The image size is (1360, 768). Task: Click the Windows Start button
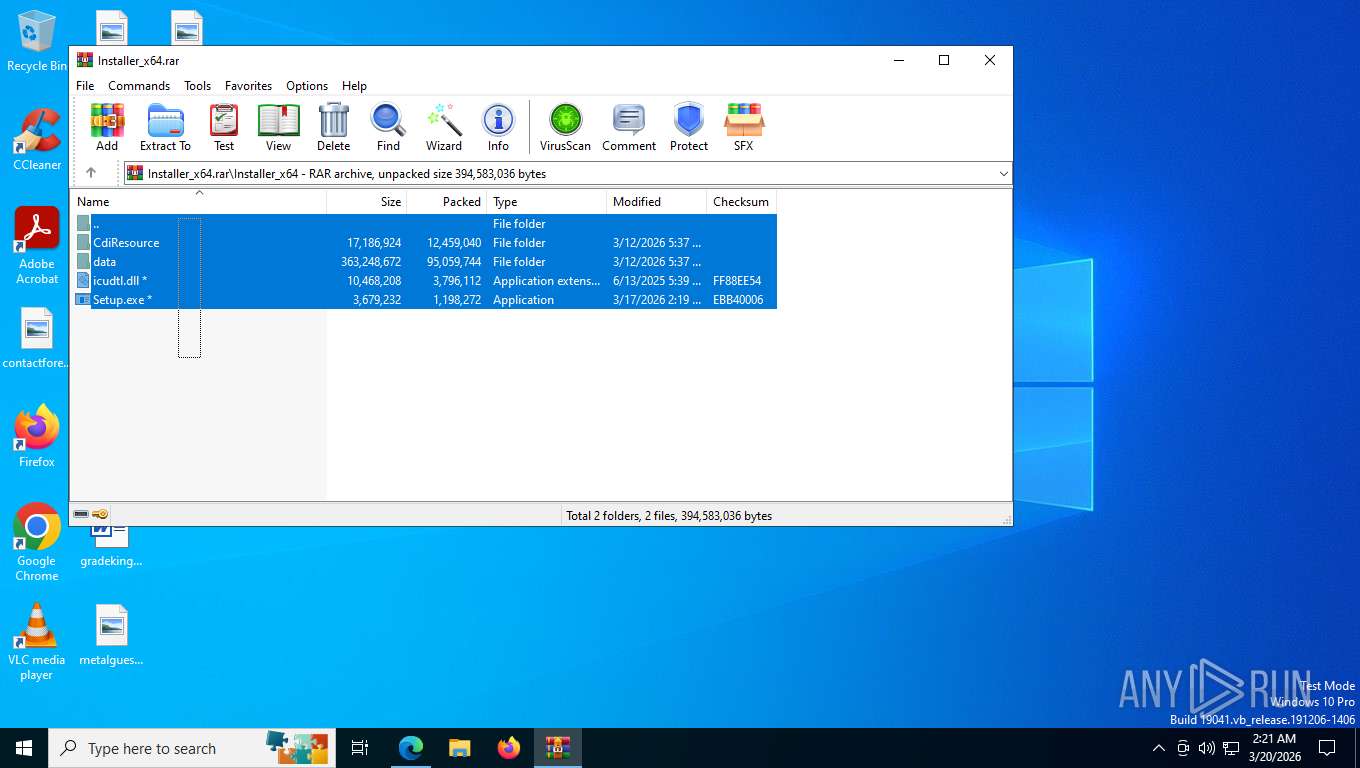[x=24, y=748]
